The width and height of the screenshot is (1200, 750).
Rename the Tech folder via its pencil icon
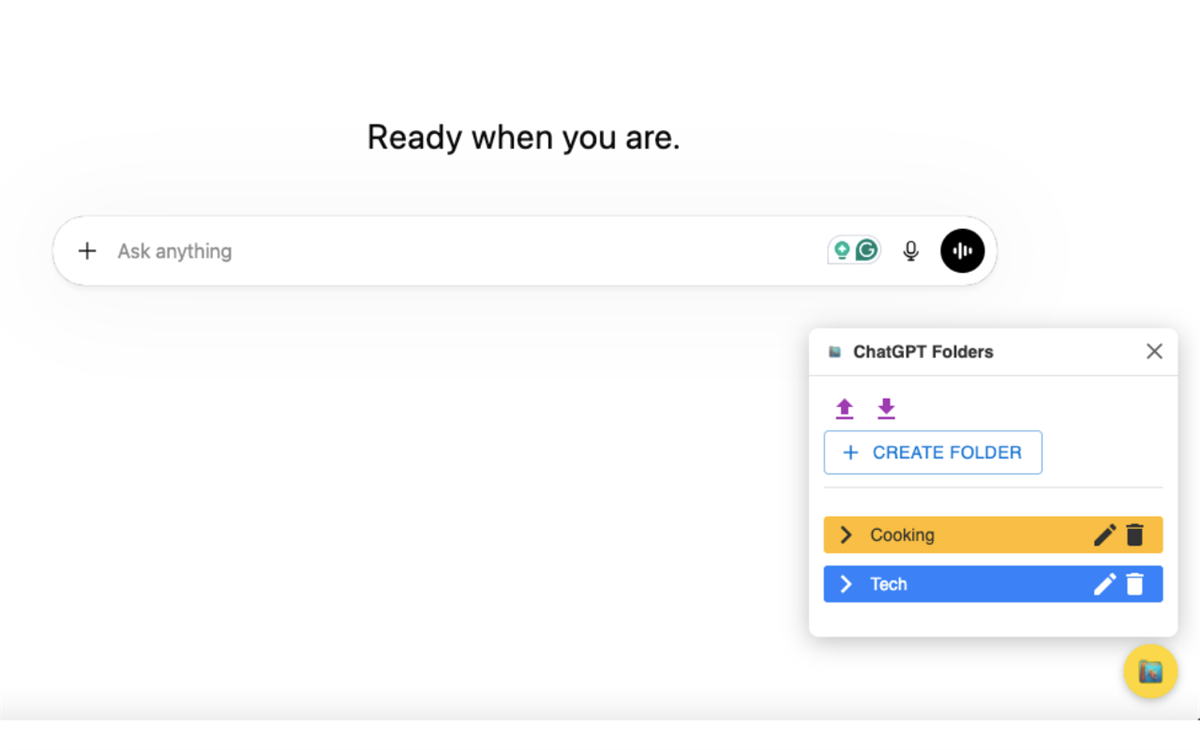click(1104, 584)
